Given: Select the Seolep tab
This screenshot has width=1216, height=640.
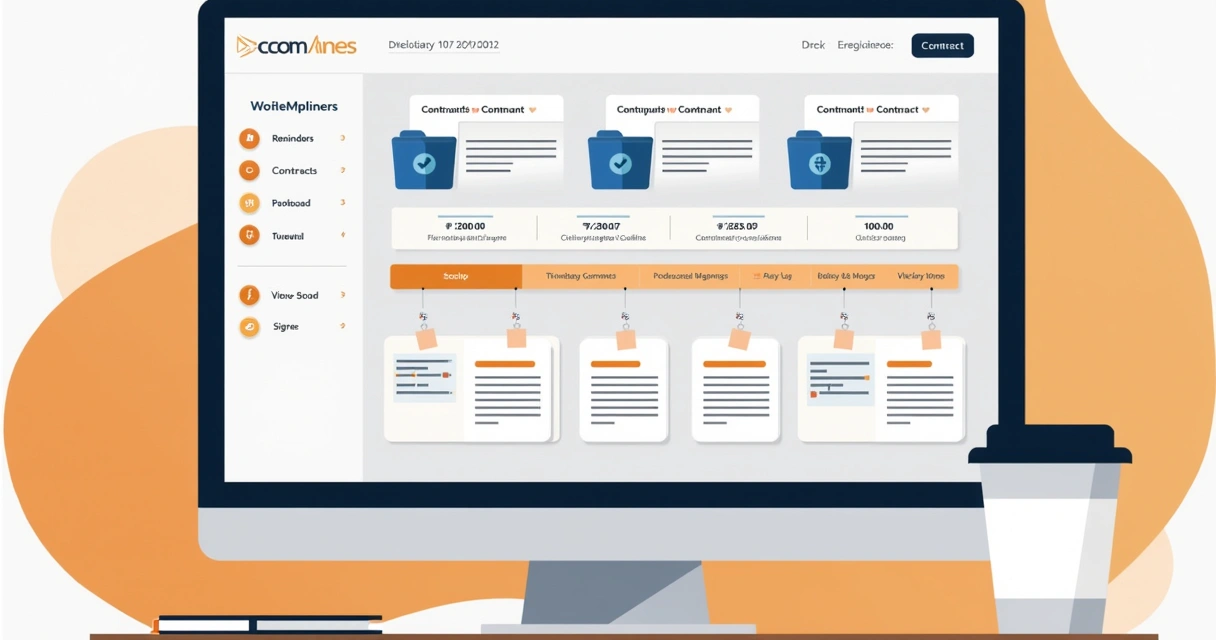Looking at the screenshot, I should click(x=456, y=276).
